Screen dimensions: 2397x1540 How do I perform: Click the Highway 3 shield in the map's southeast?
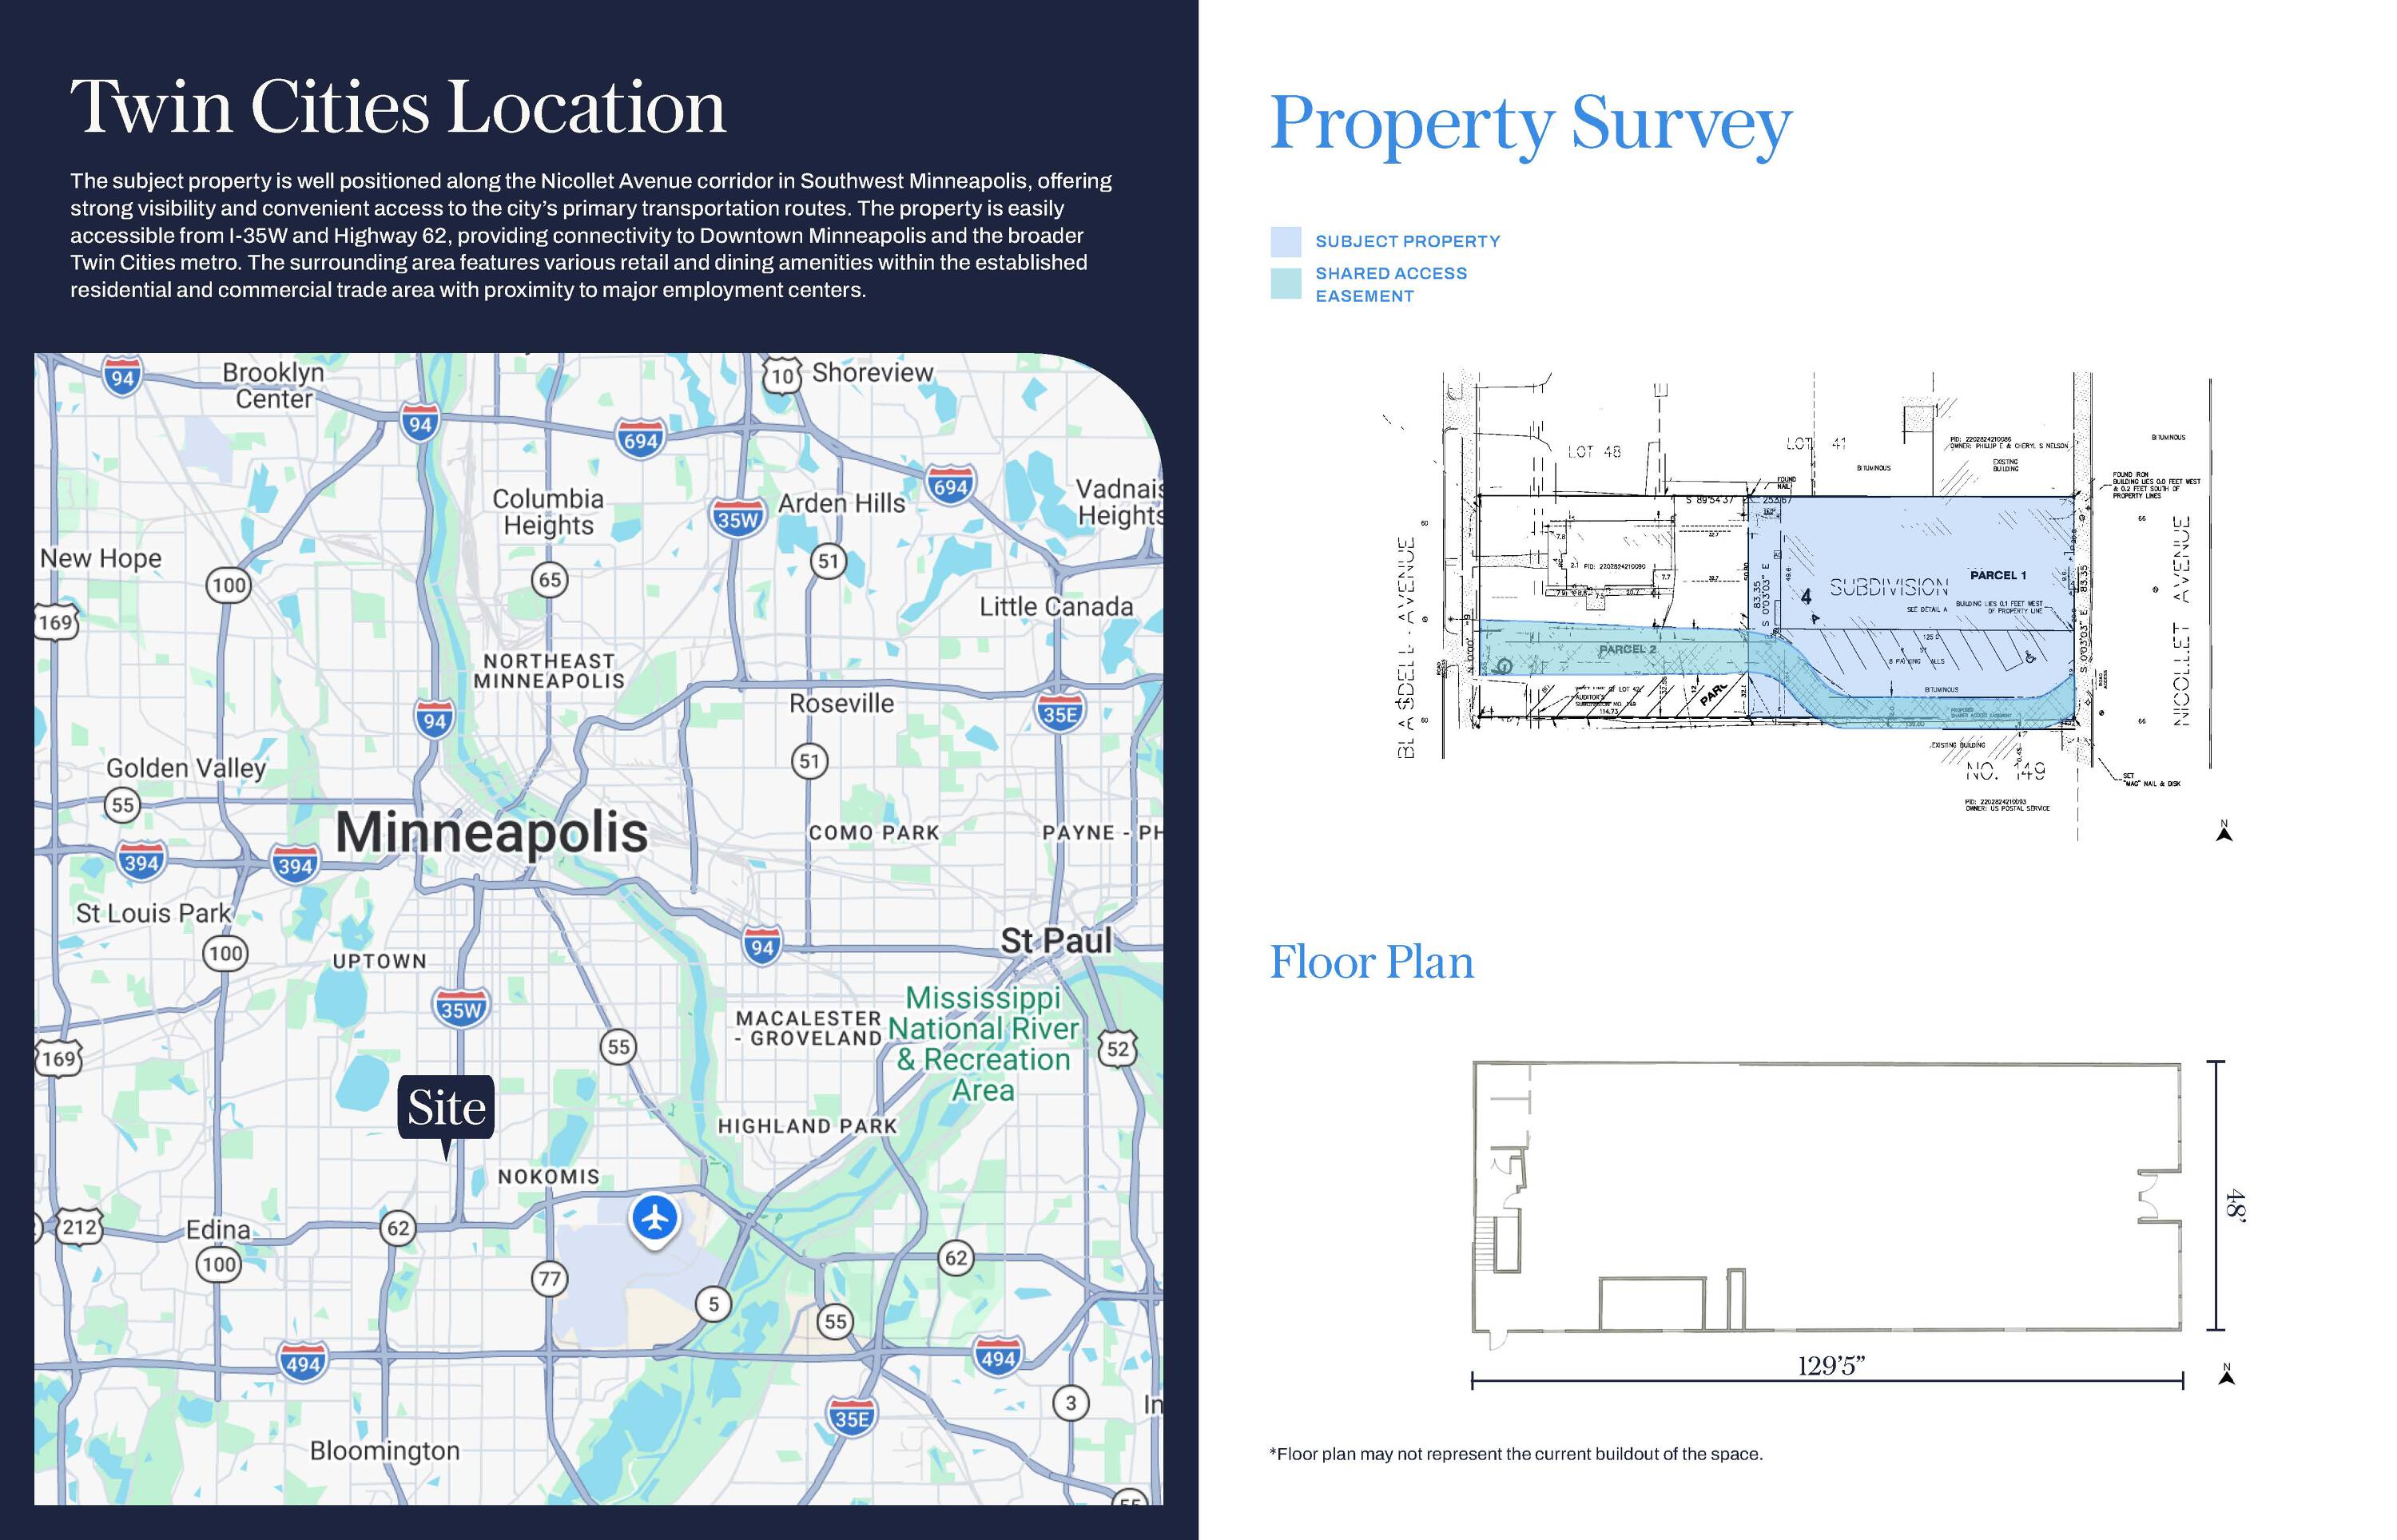coord(1070,1403)
